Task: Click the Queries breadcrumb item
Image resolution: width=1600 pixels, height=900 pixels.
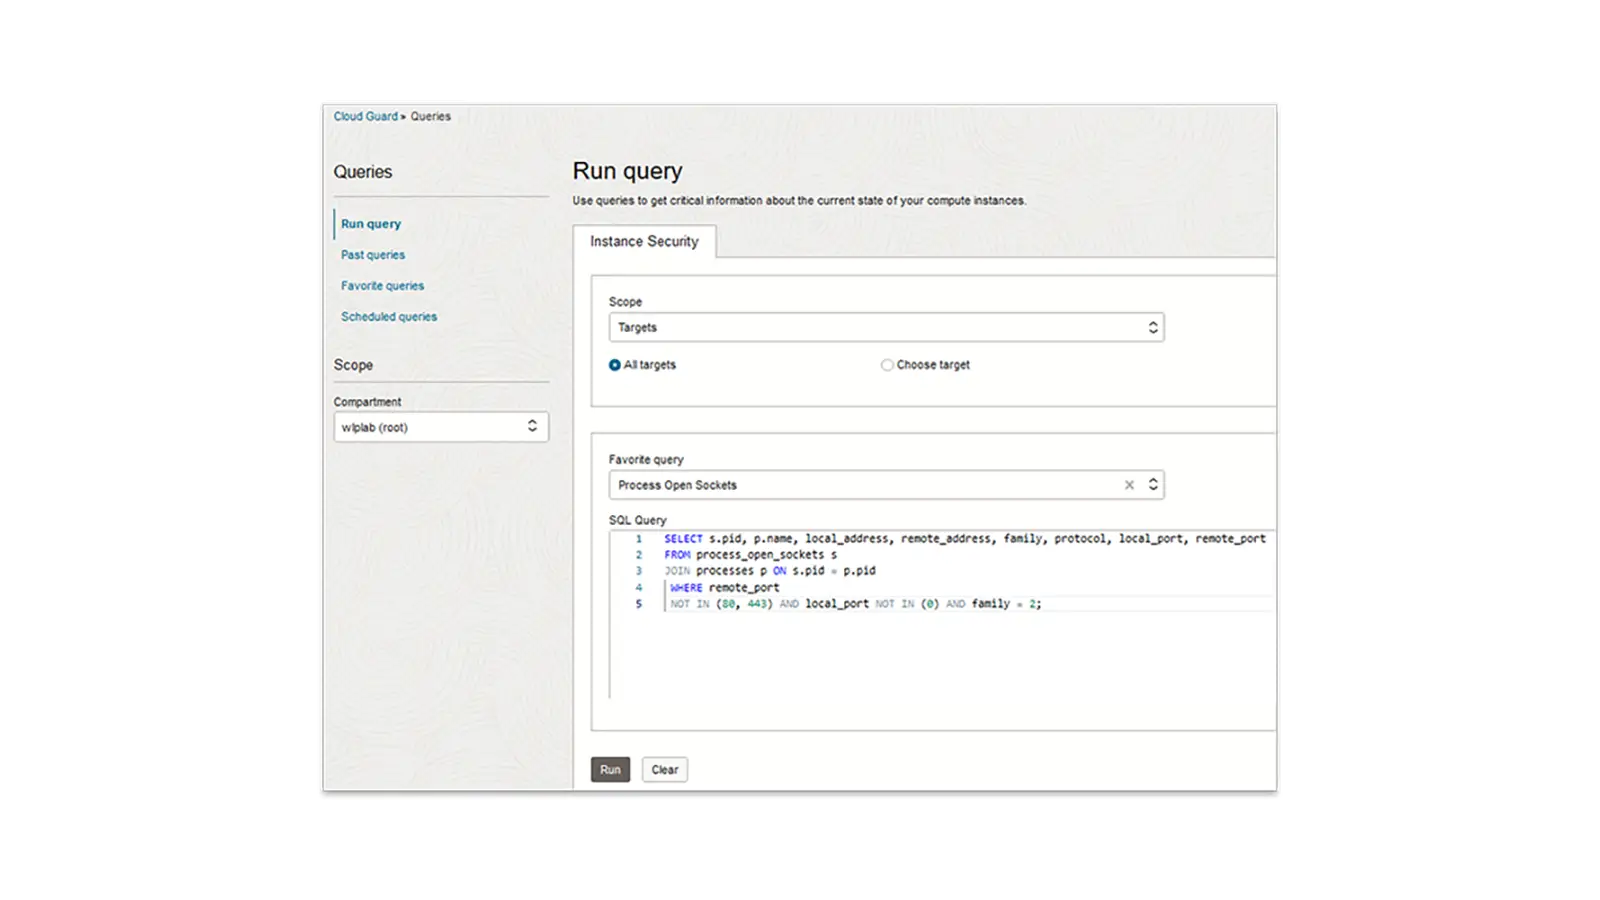Action: pyautogui.click(x=430, y=116)
